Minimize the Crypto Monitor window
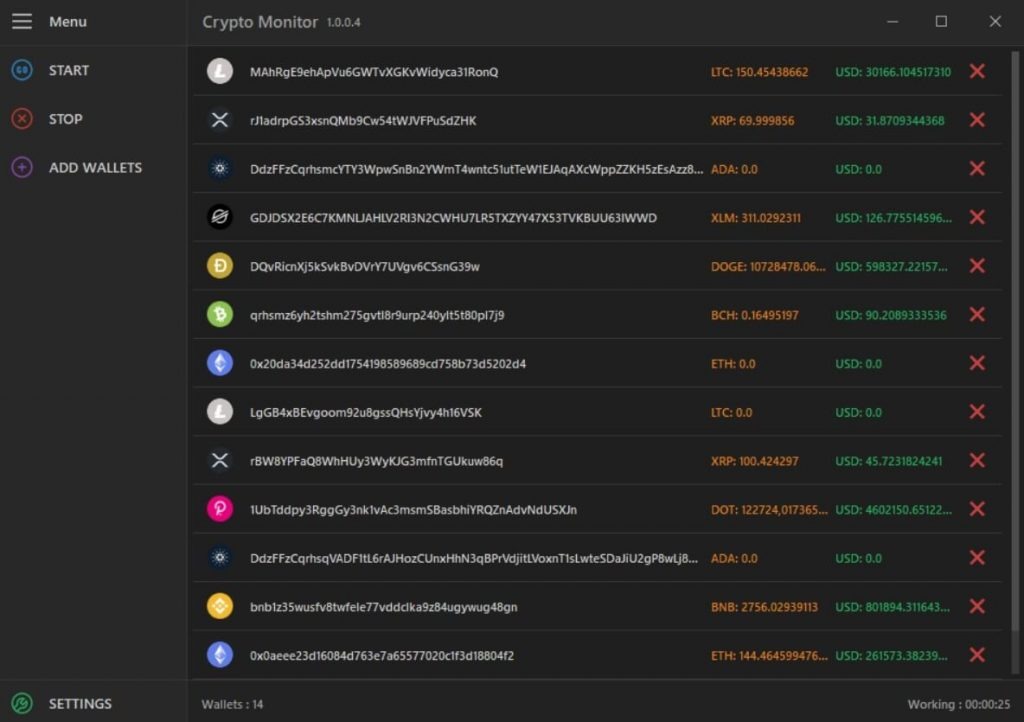The image size is (1024, 722). click(x=893, y=22)
